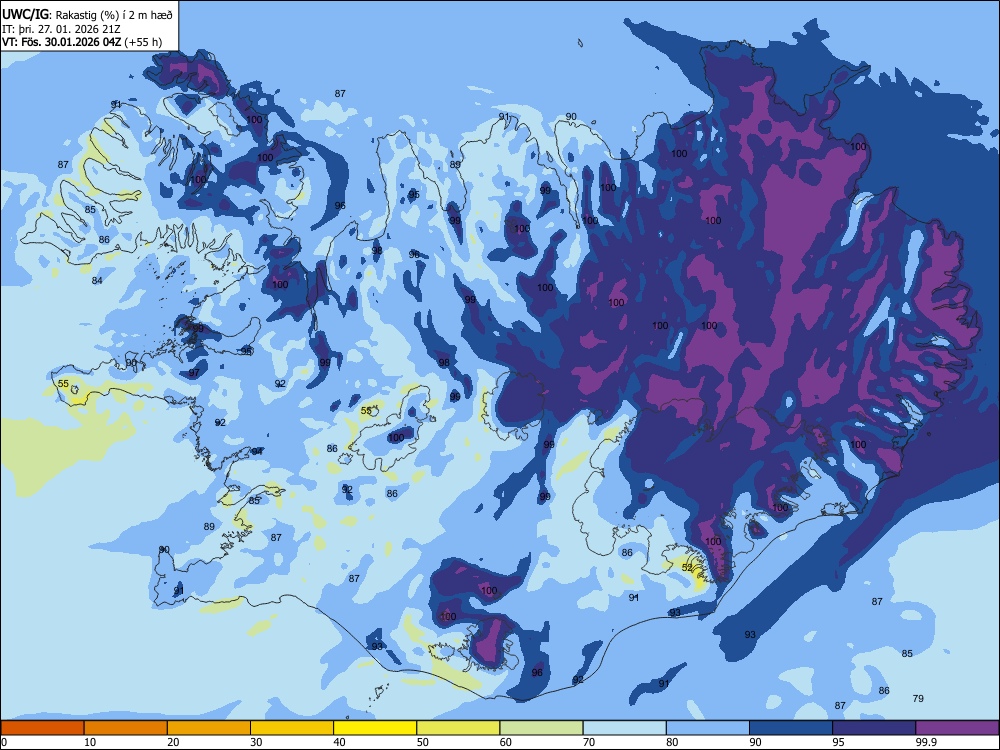
Task: Click the light green 60–70 legend swatch
Action: click(541, 728)
